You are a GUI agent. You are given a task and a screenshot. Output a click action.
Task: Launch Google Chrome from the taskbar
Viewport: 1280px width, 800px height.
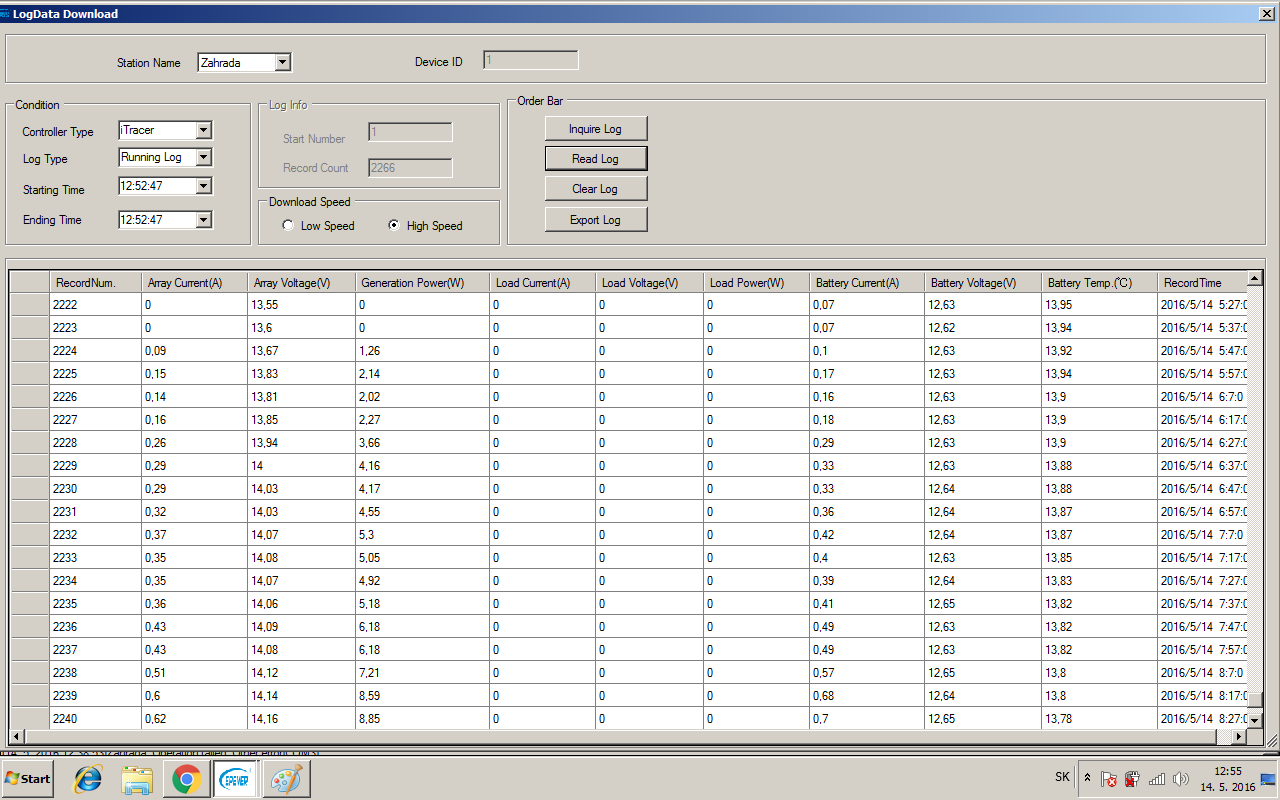pos(186,778)
